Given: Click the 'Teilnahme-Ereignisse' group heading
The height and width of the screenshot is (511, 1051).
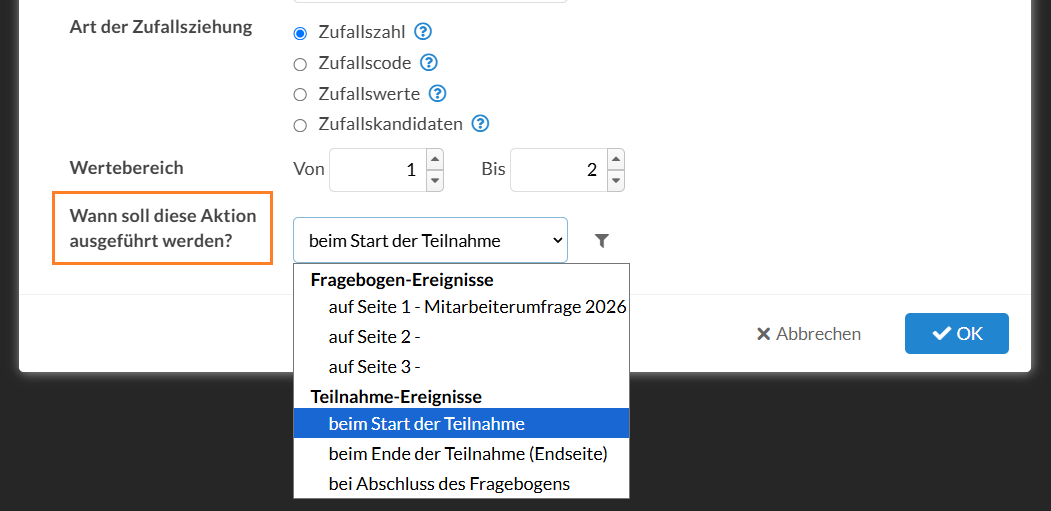Looking at the screenshot, I should pos(396,396).
